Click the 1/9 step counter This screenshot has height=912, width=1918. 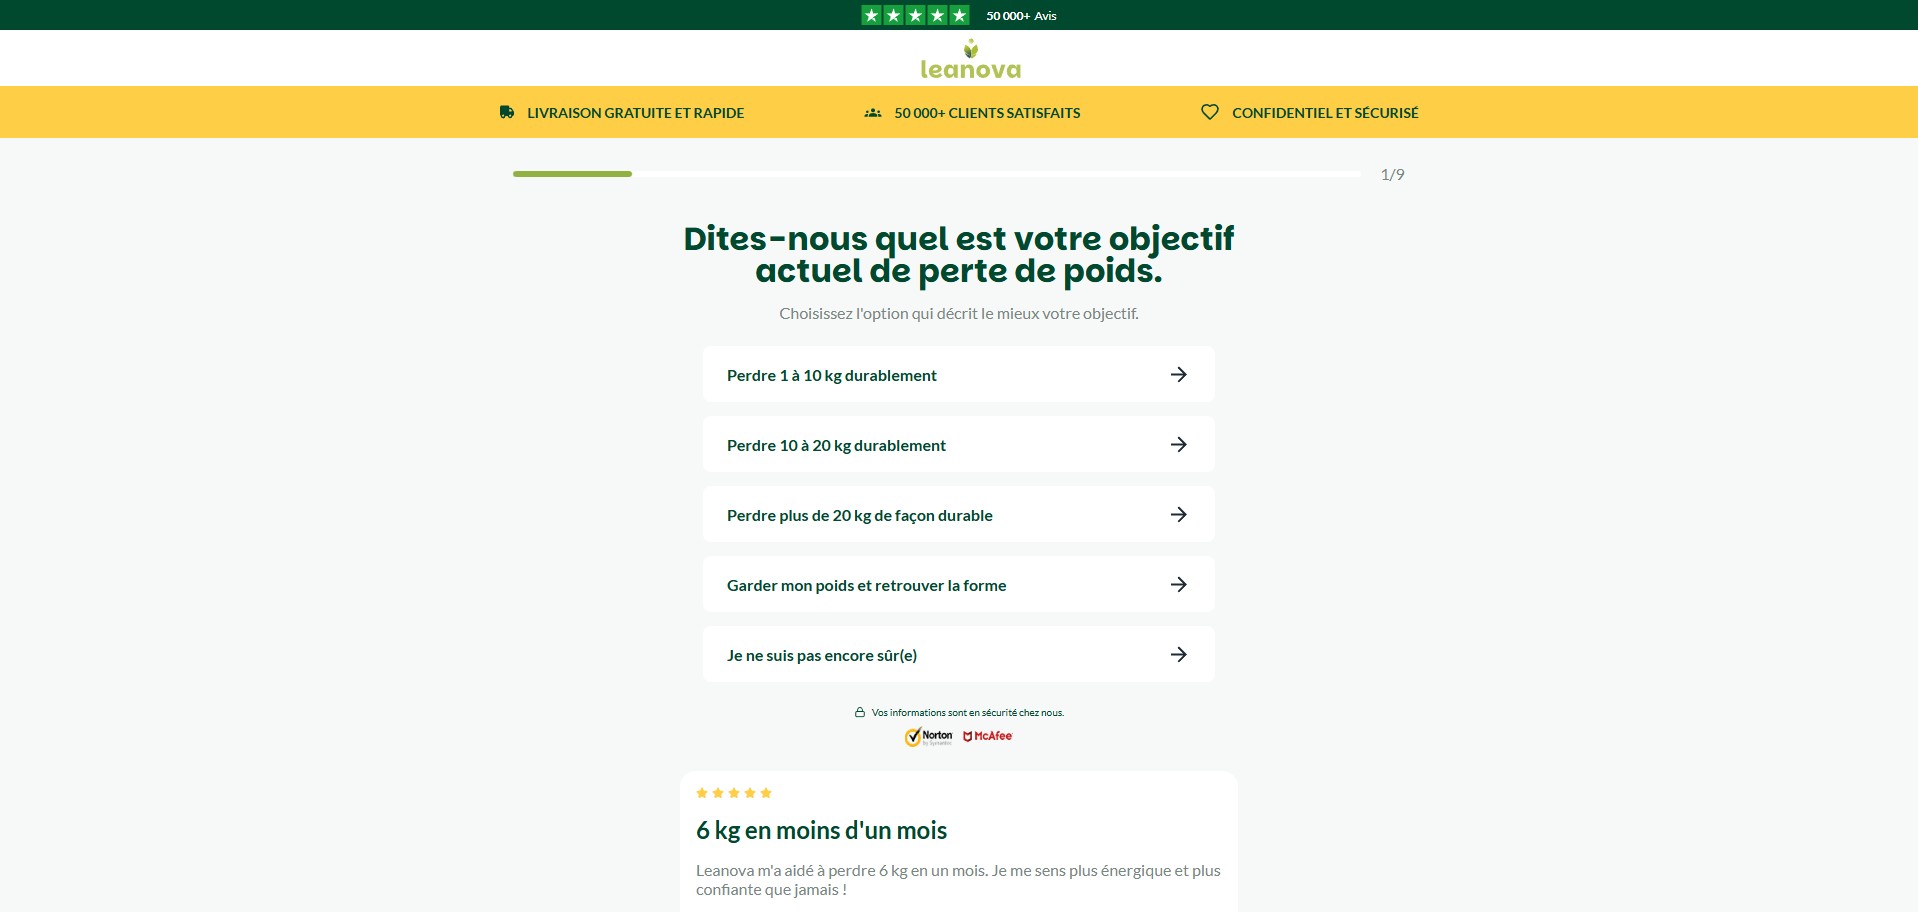pos(1392,174)
